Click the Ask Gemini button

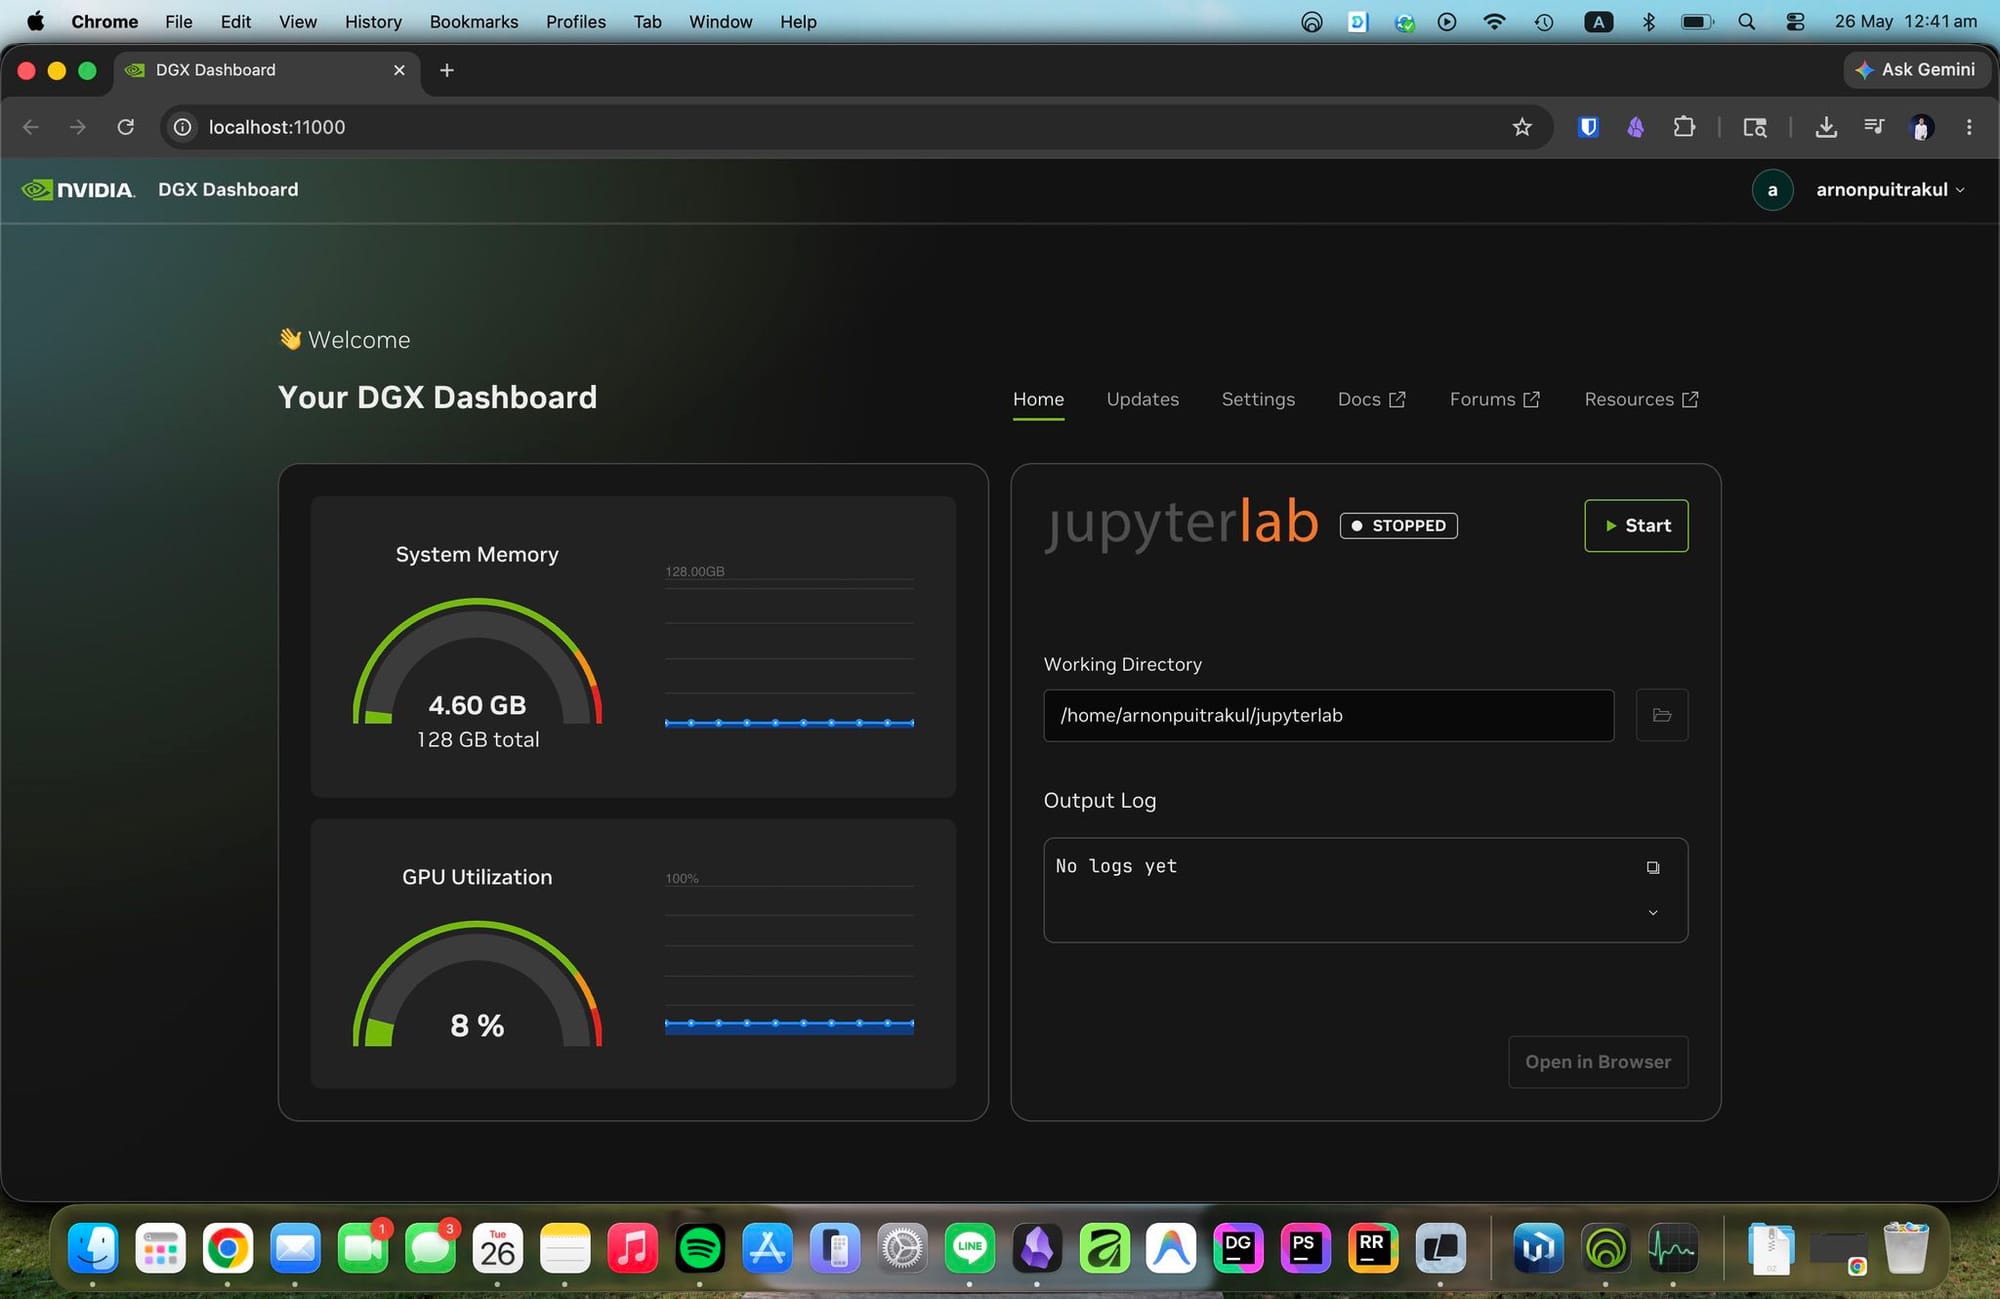(x=1916, y=70)
